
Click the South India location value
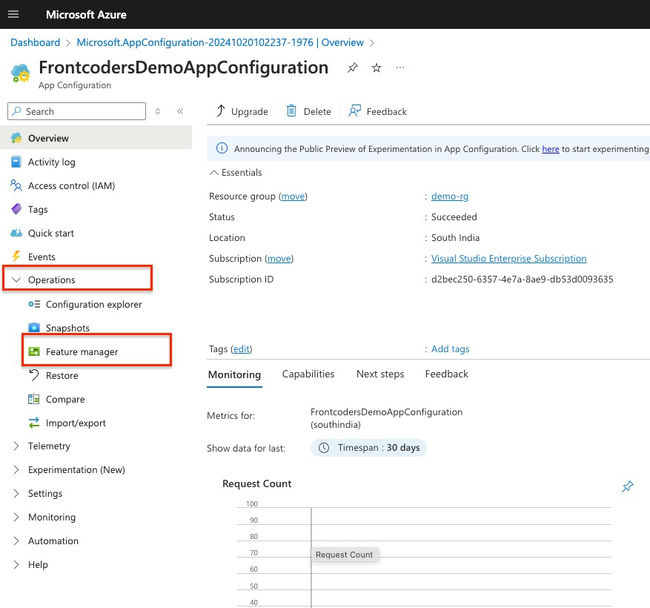click(455, 237)
